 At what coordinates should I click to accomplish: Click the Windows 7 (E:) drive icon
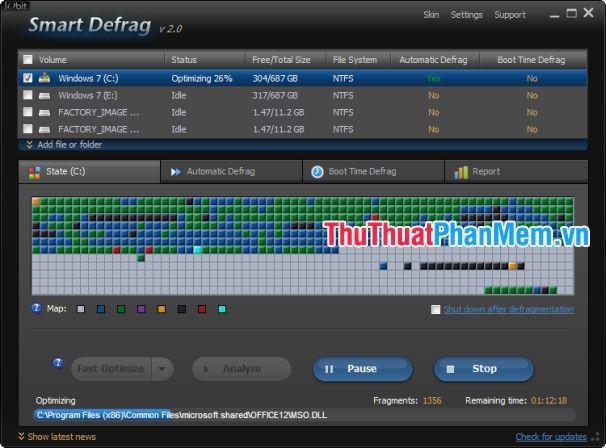tap(44, 95)
